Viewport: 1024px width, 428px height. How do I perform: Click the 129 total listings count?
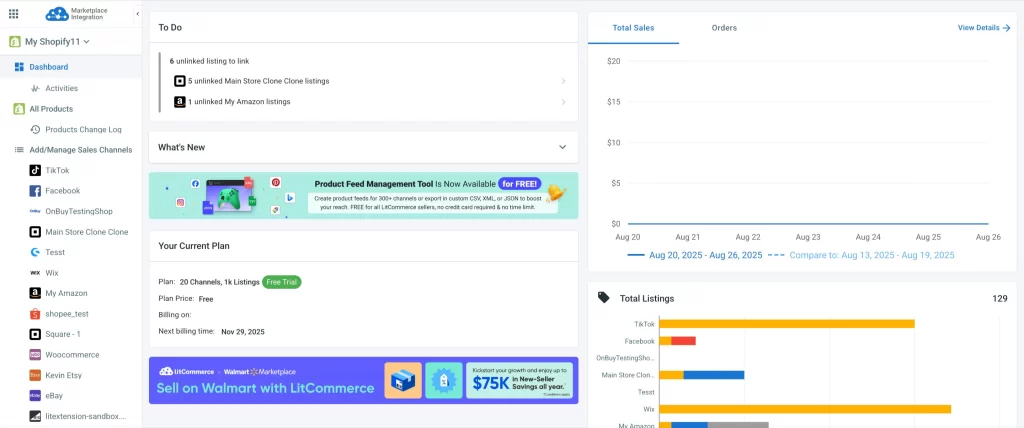click(1000, 299)
